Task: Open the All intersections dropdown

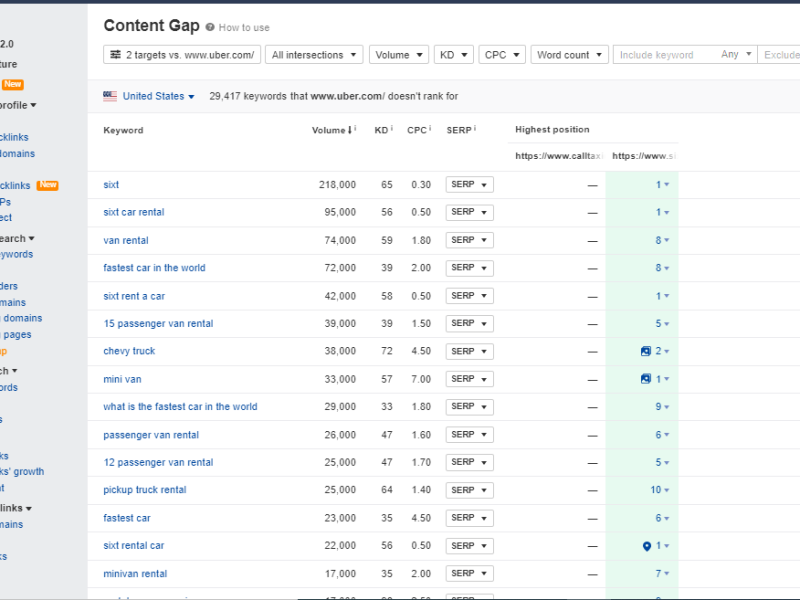Action: (313, 55)
